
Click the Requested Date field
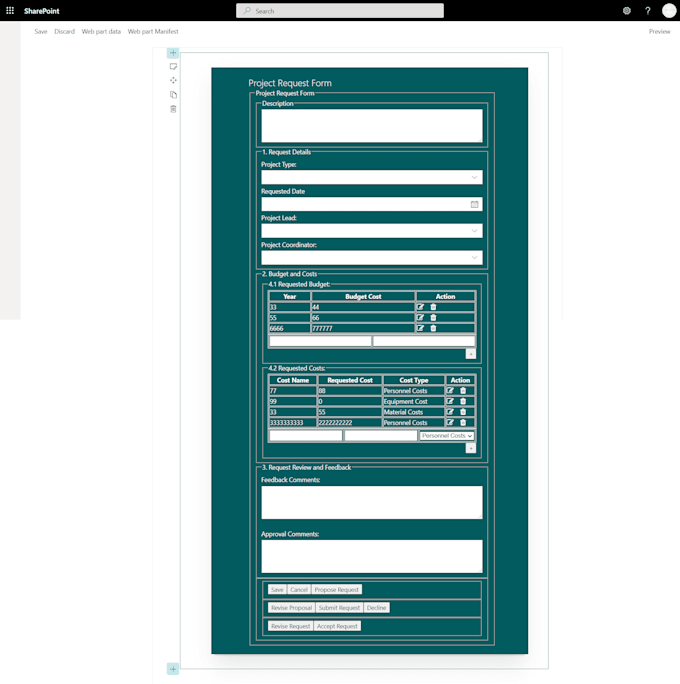[x=372, y=205]
